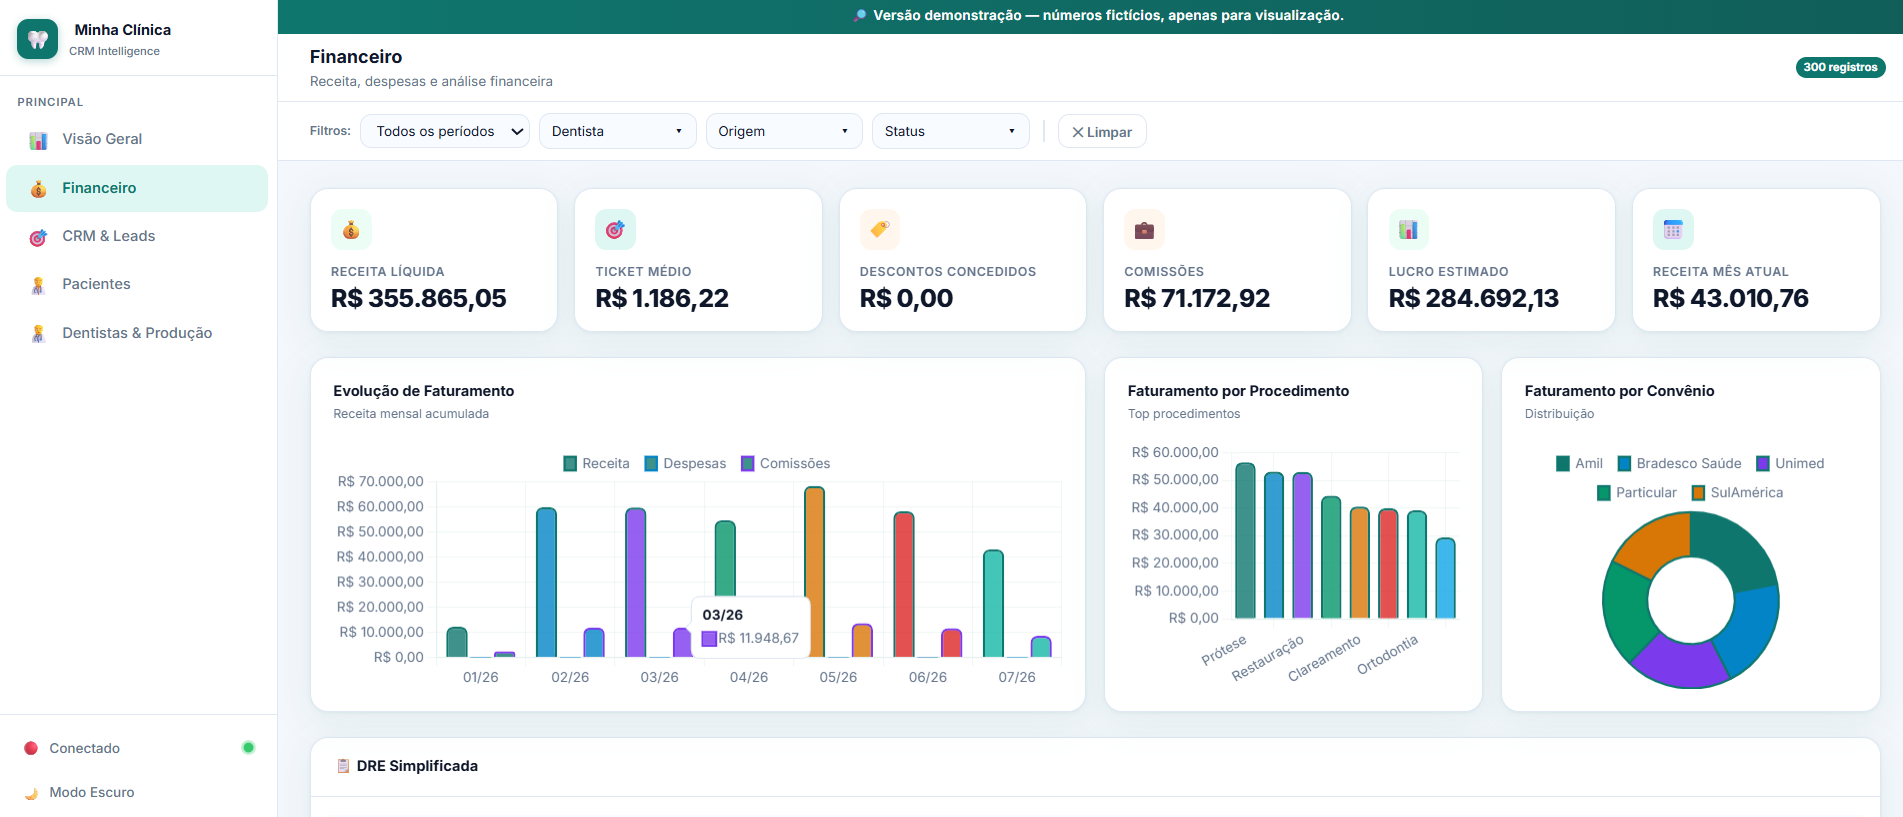Viewport: 1903px width, 817px height.
Task: Click the Faturamento por Procedimento title
Action: [1238, 391]
